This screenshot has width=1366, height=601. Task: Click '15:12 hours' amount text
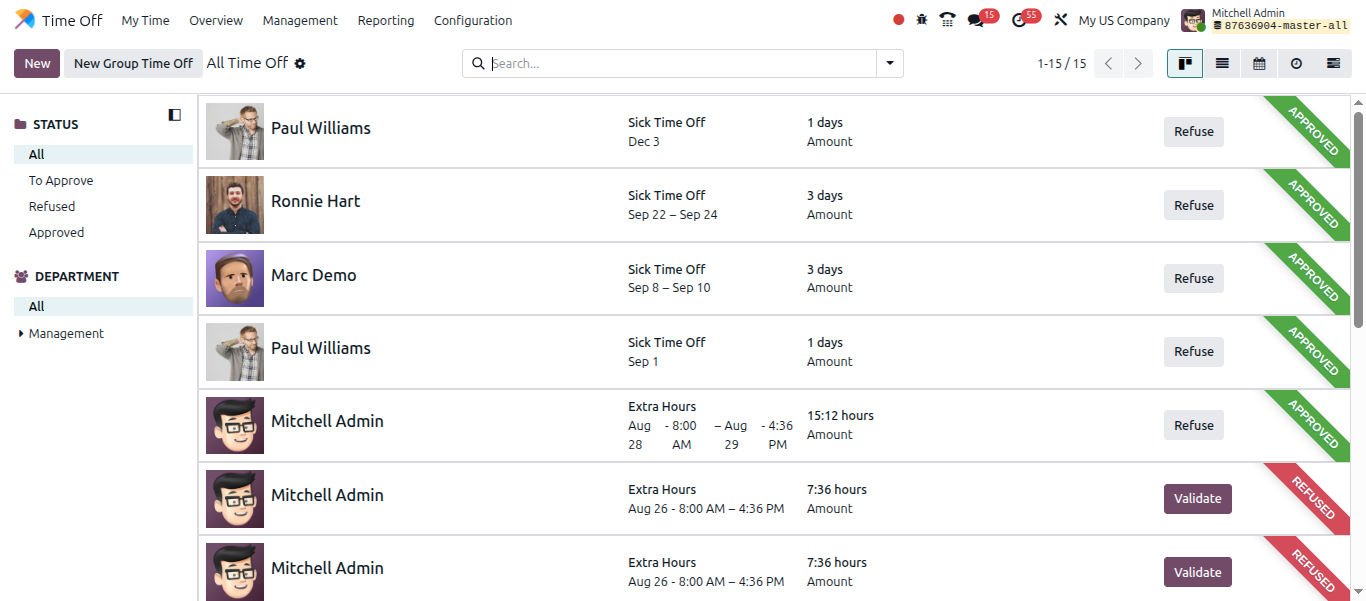coord(840,416)
